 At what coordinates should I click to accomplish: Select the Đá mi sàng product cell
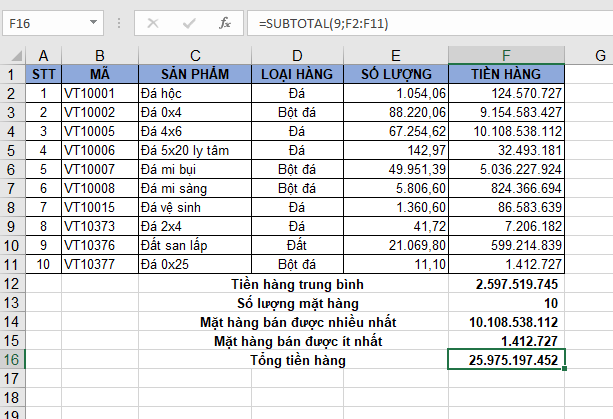pos(194,188)
